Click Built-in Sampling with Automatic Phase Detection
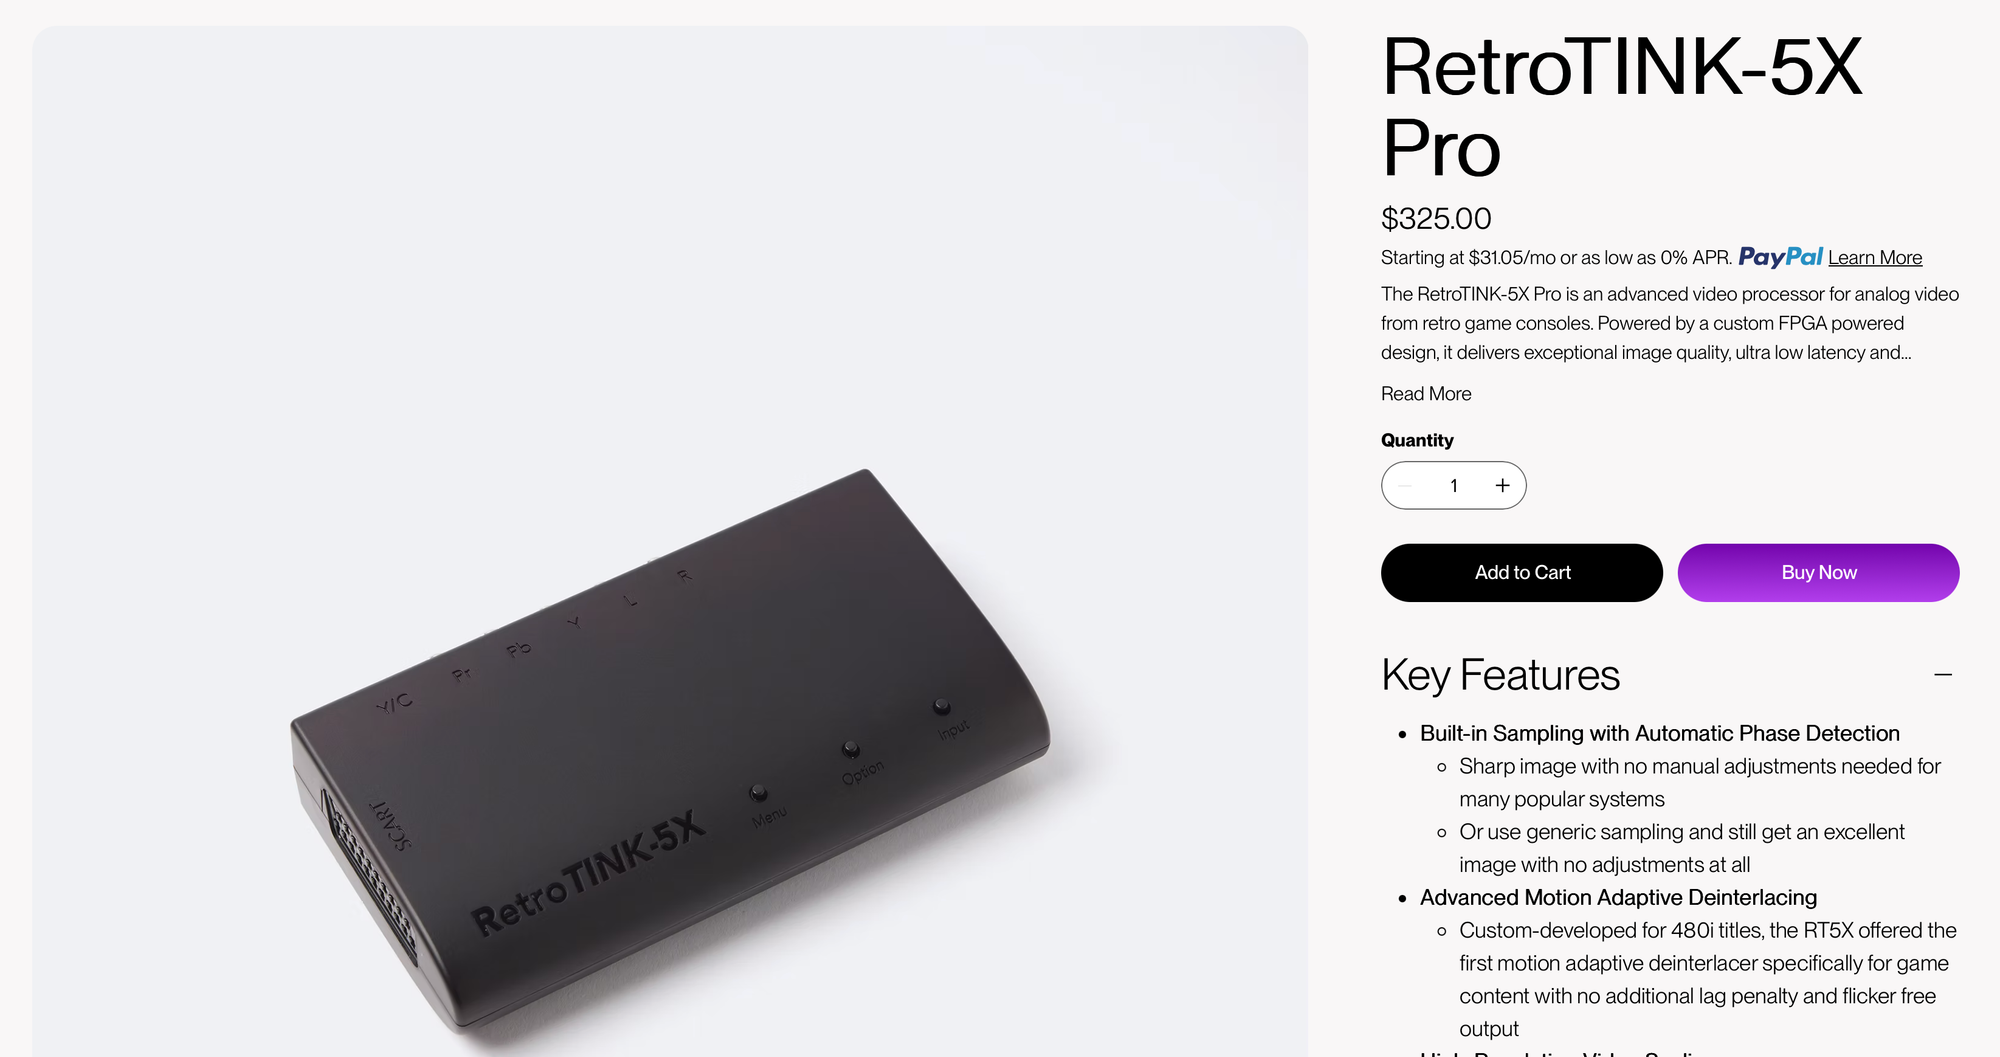This screenshot has height=1057, width=2000. pyautogui.click(x=1660, y=734)
